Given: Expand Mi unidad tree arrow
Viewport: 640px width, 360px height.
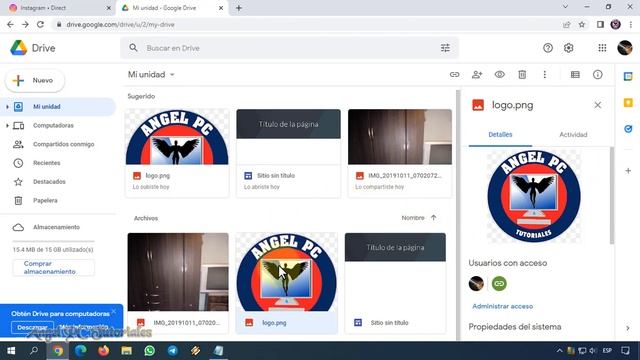Looking at the screenshot, I should pyautogui.click(x=7, y=107).
